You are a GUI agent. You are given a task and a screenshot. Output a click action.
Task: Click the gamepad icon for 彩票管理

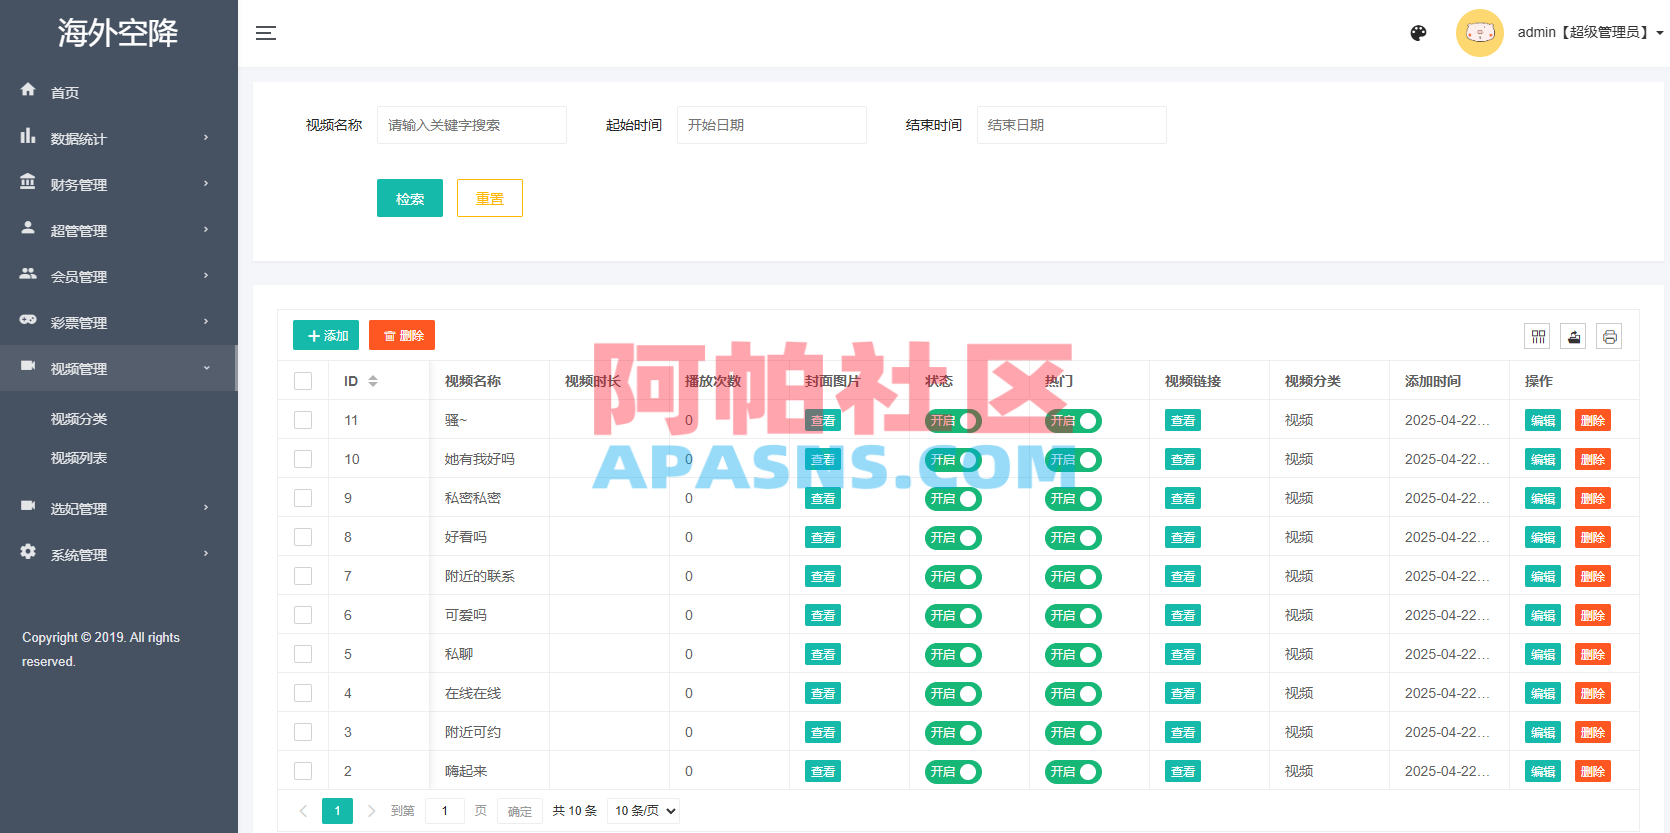click(28, 319)
